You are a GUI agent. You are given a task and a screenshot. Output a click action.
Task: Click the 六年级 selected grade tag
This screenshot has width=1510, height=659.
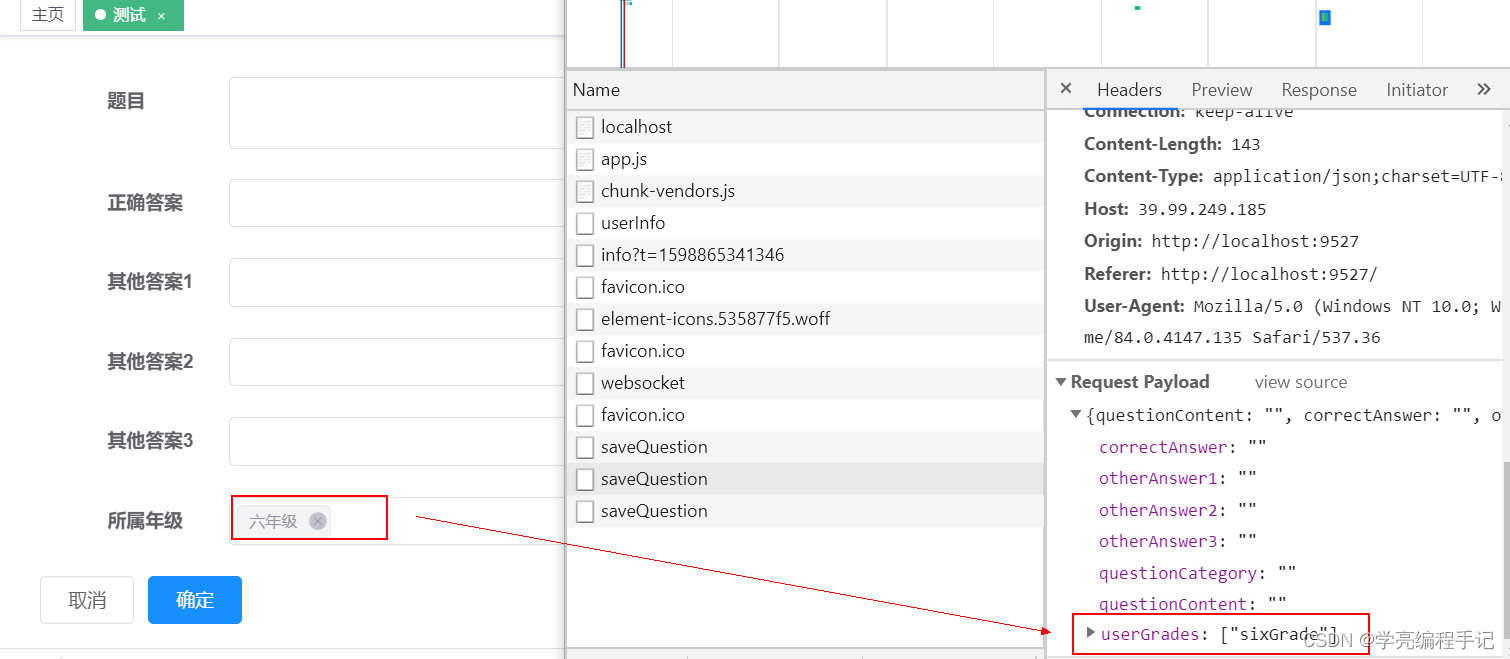click(x=284, y=521)
